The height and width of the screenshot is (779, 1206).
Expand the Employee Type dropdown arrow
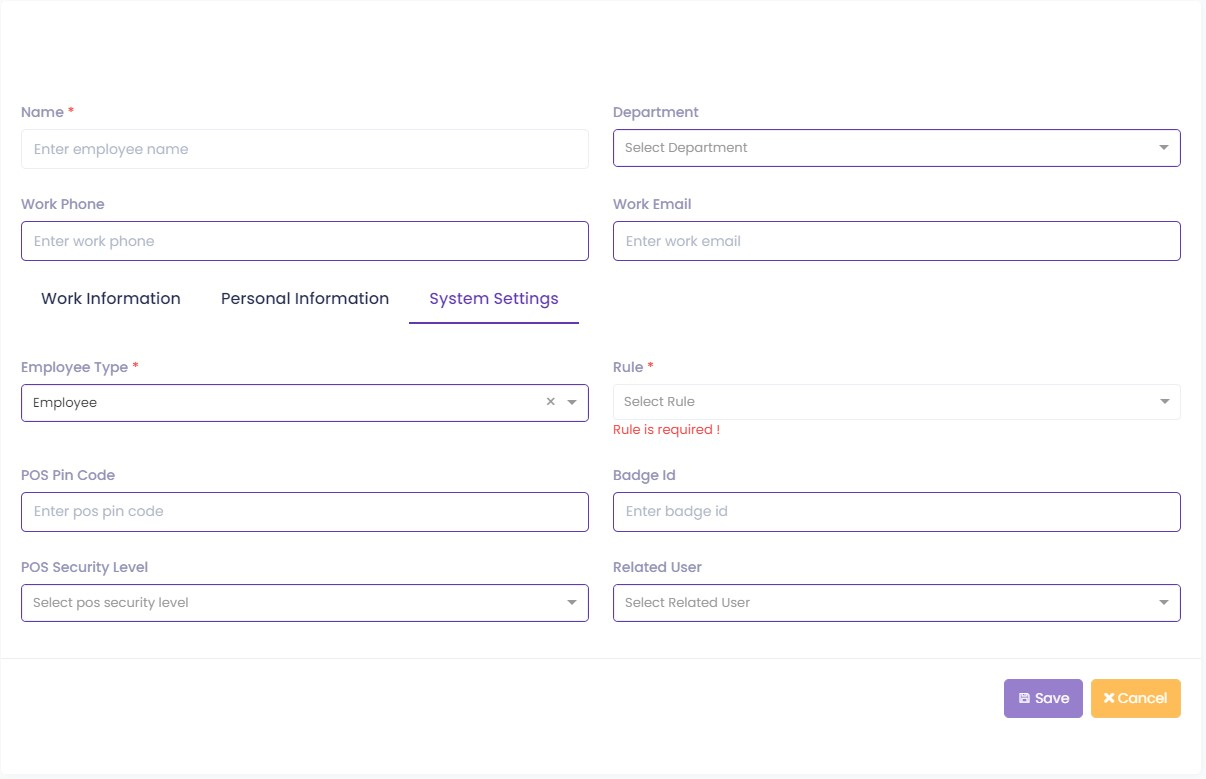pyautogui.click(x=572, y=402)
